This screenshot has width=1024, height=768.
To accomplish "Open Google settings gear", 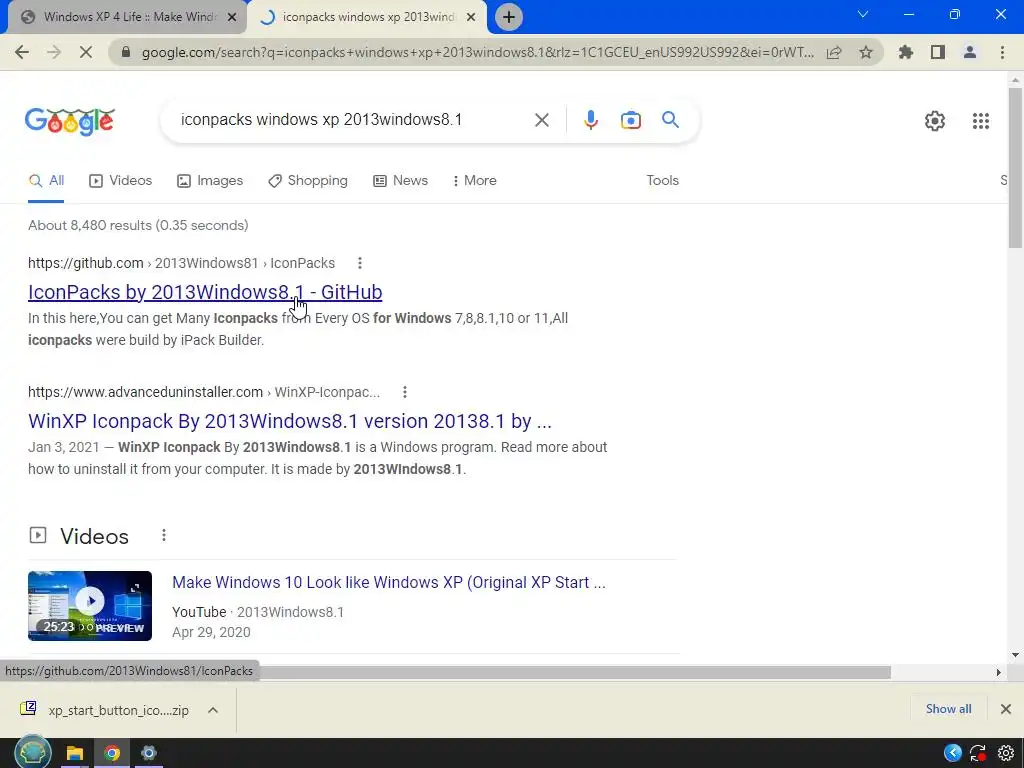I will point(935,121).
